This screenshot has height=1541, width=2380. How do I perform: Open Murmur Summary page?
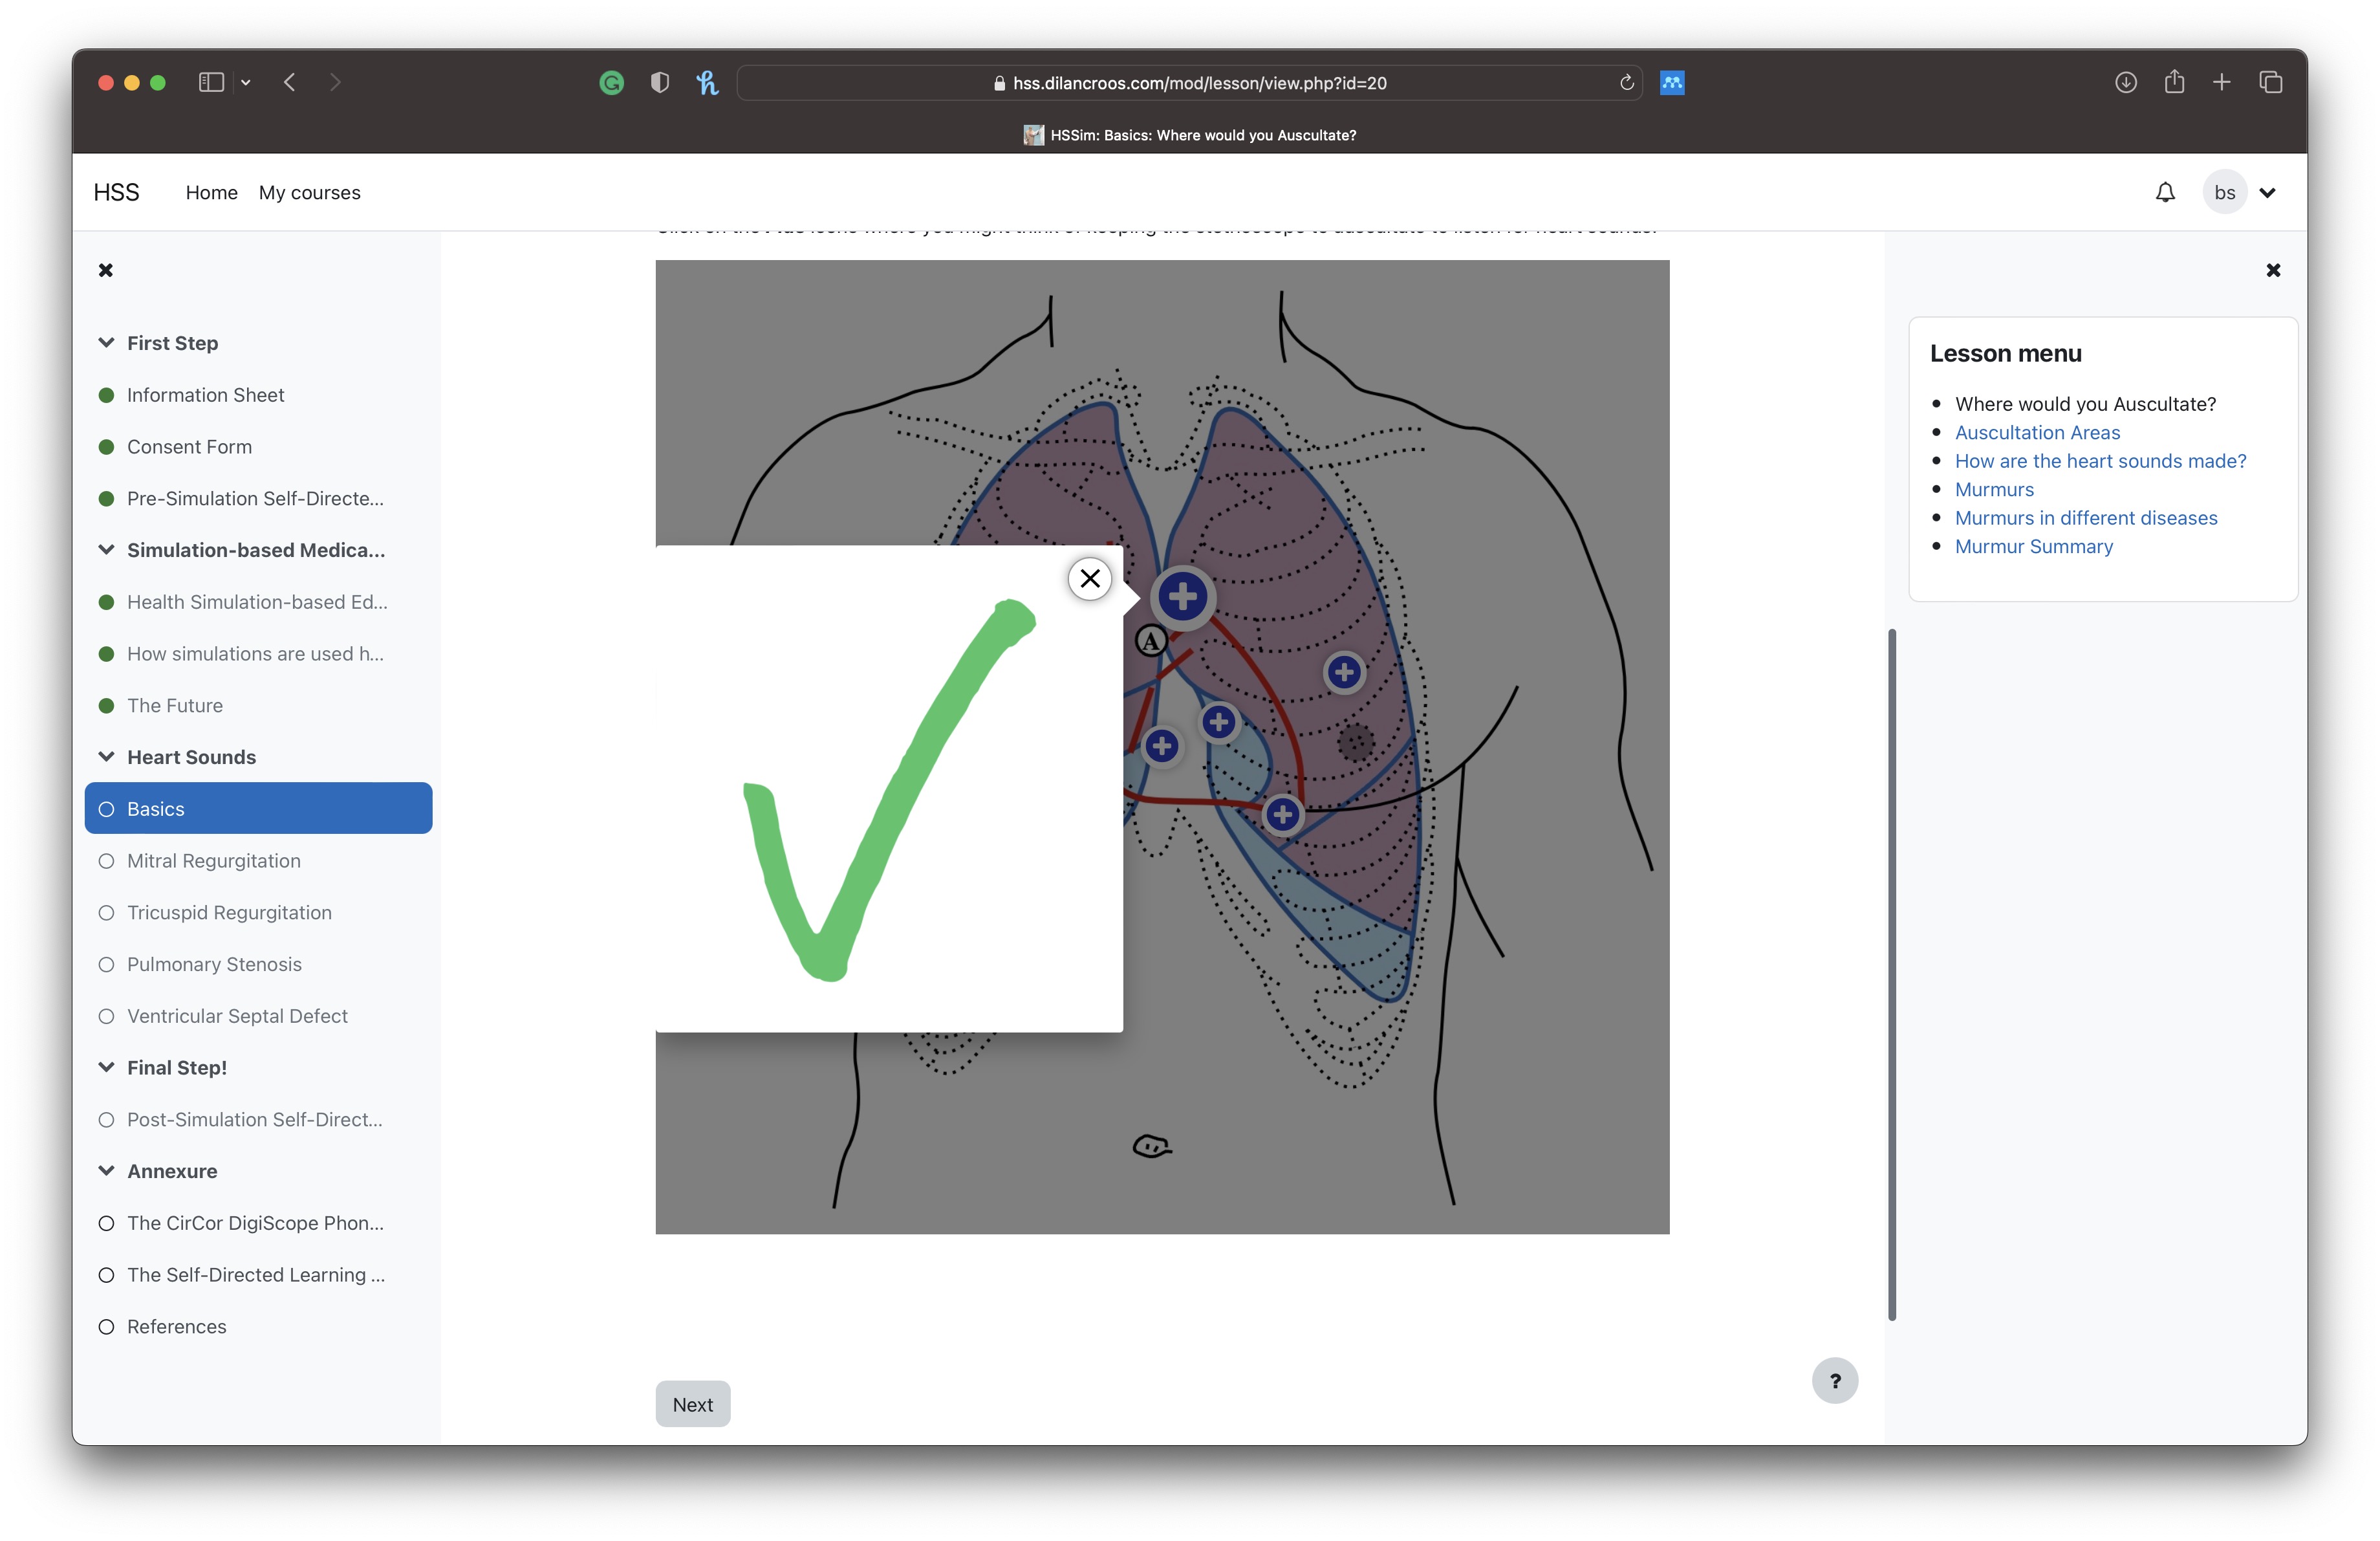click(x=2034, y=546)
